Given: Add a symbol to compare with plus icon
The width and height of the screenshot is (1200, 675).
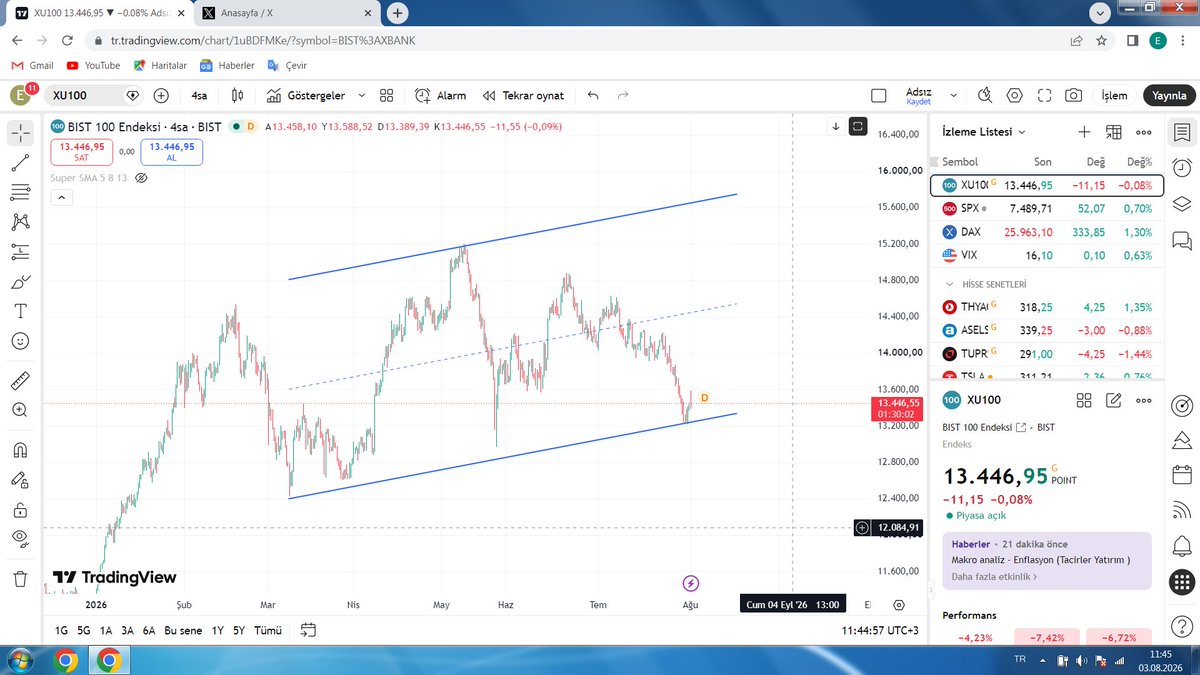Looking at the screenshot, I should 161,95.
